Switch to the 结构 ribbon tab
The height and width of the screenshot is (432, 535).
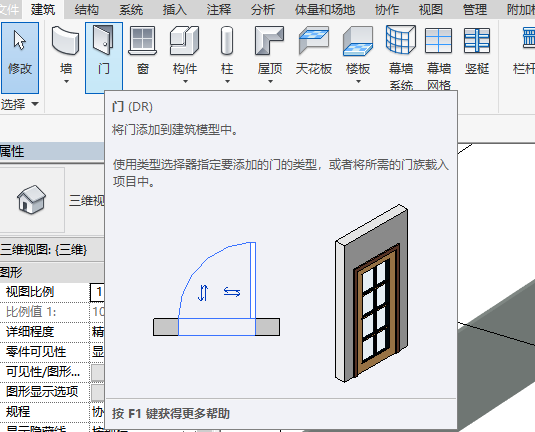tap(87, 9)
